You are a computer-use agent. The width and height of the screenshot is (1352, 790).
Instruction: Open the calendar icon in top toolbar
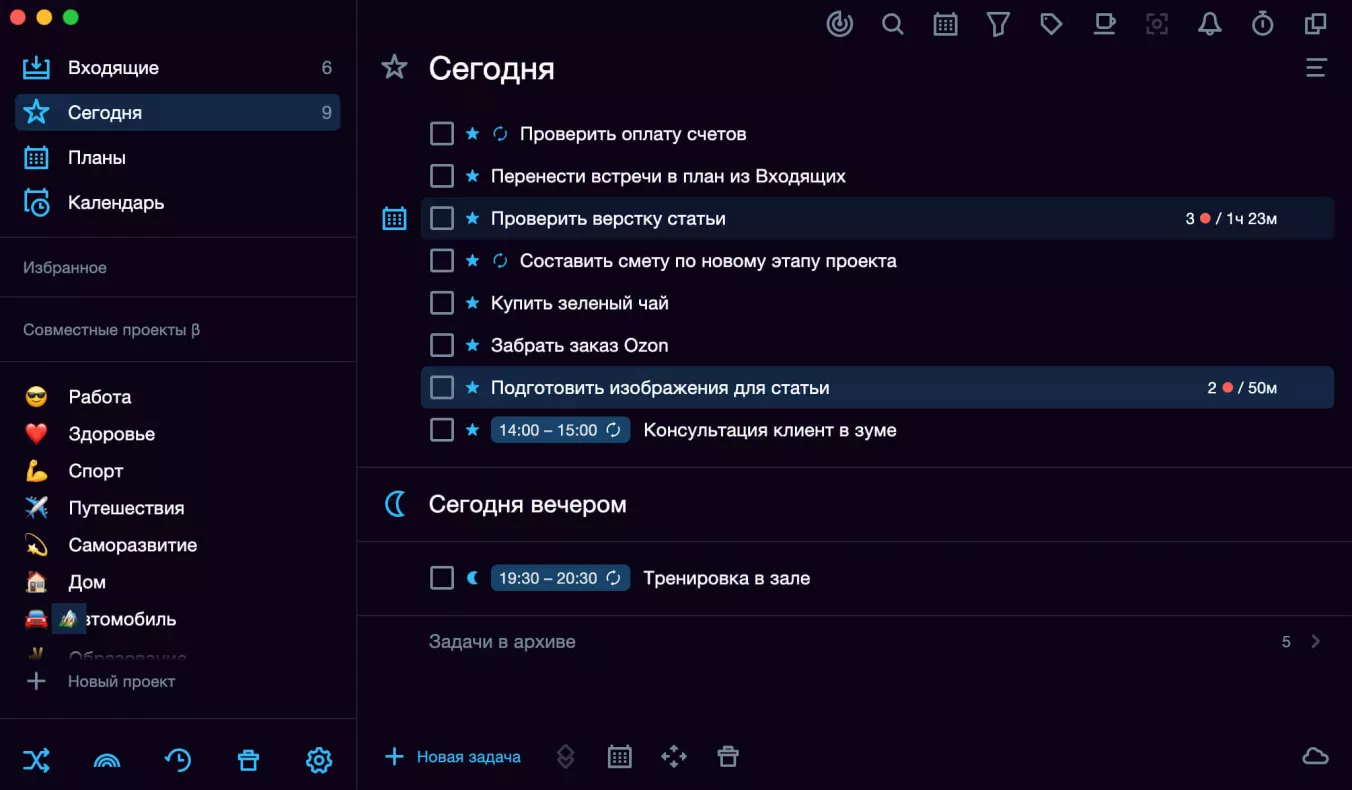coord(945,24)
